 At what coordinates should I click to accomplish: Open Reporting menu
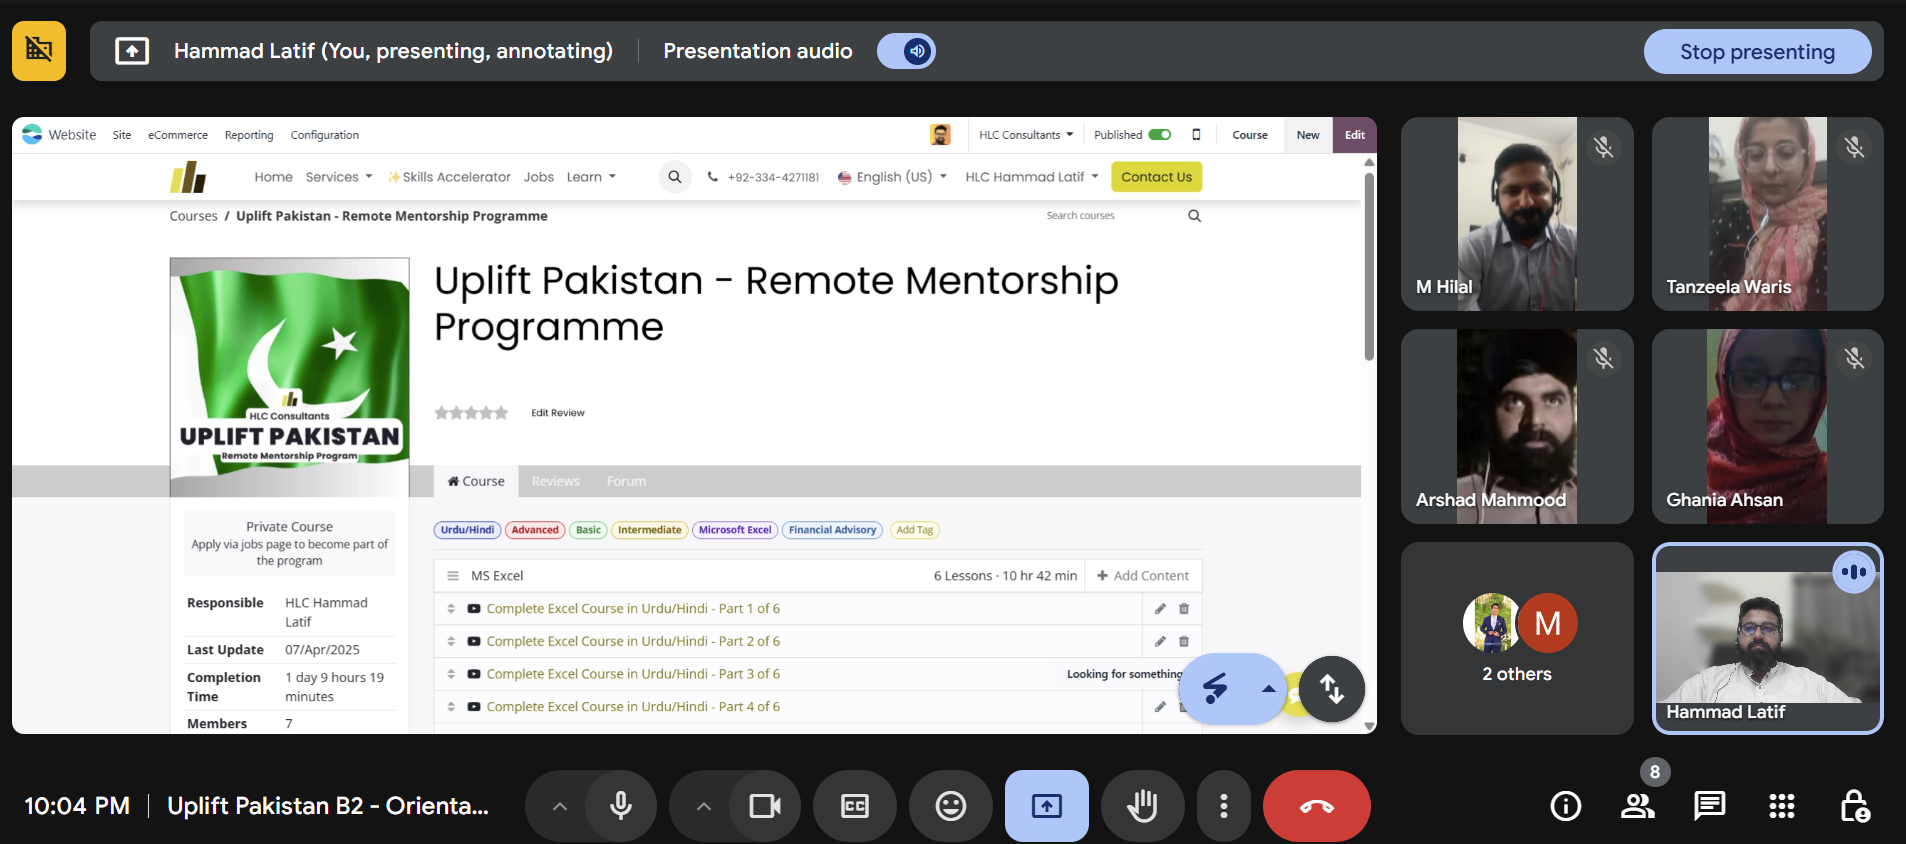coord(249,135)
